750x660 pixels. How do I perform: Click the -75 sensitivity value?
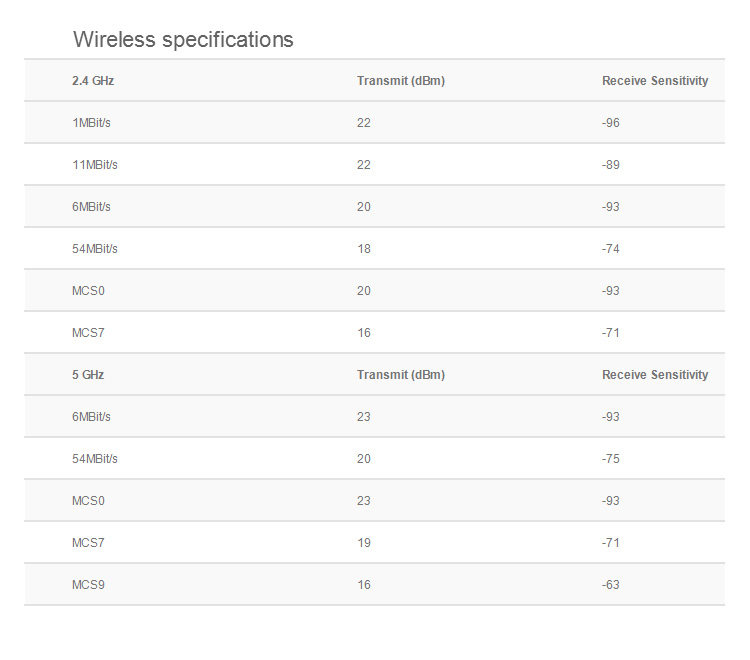point(611,459)
